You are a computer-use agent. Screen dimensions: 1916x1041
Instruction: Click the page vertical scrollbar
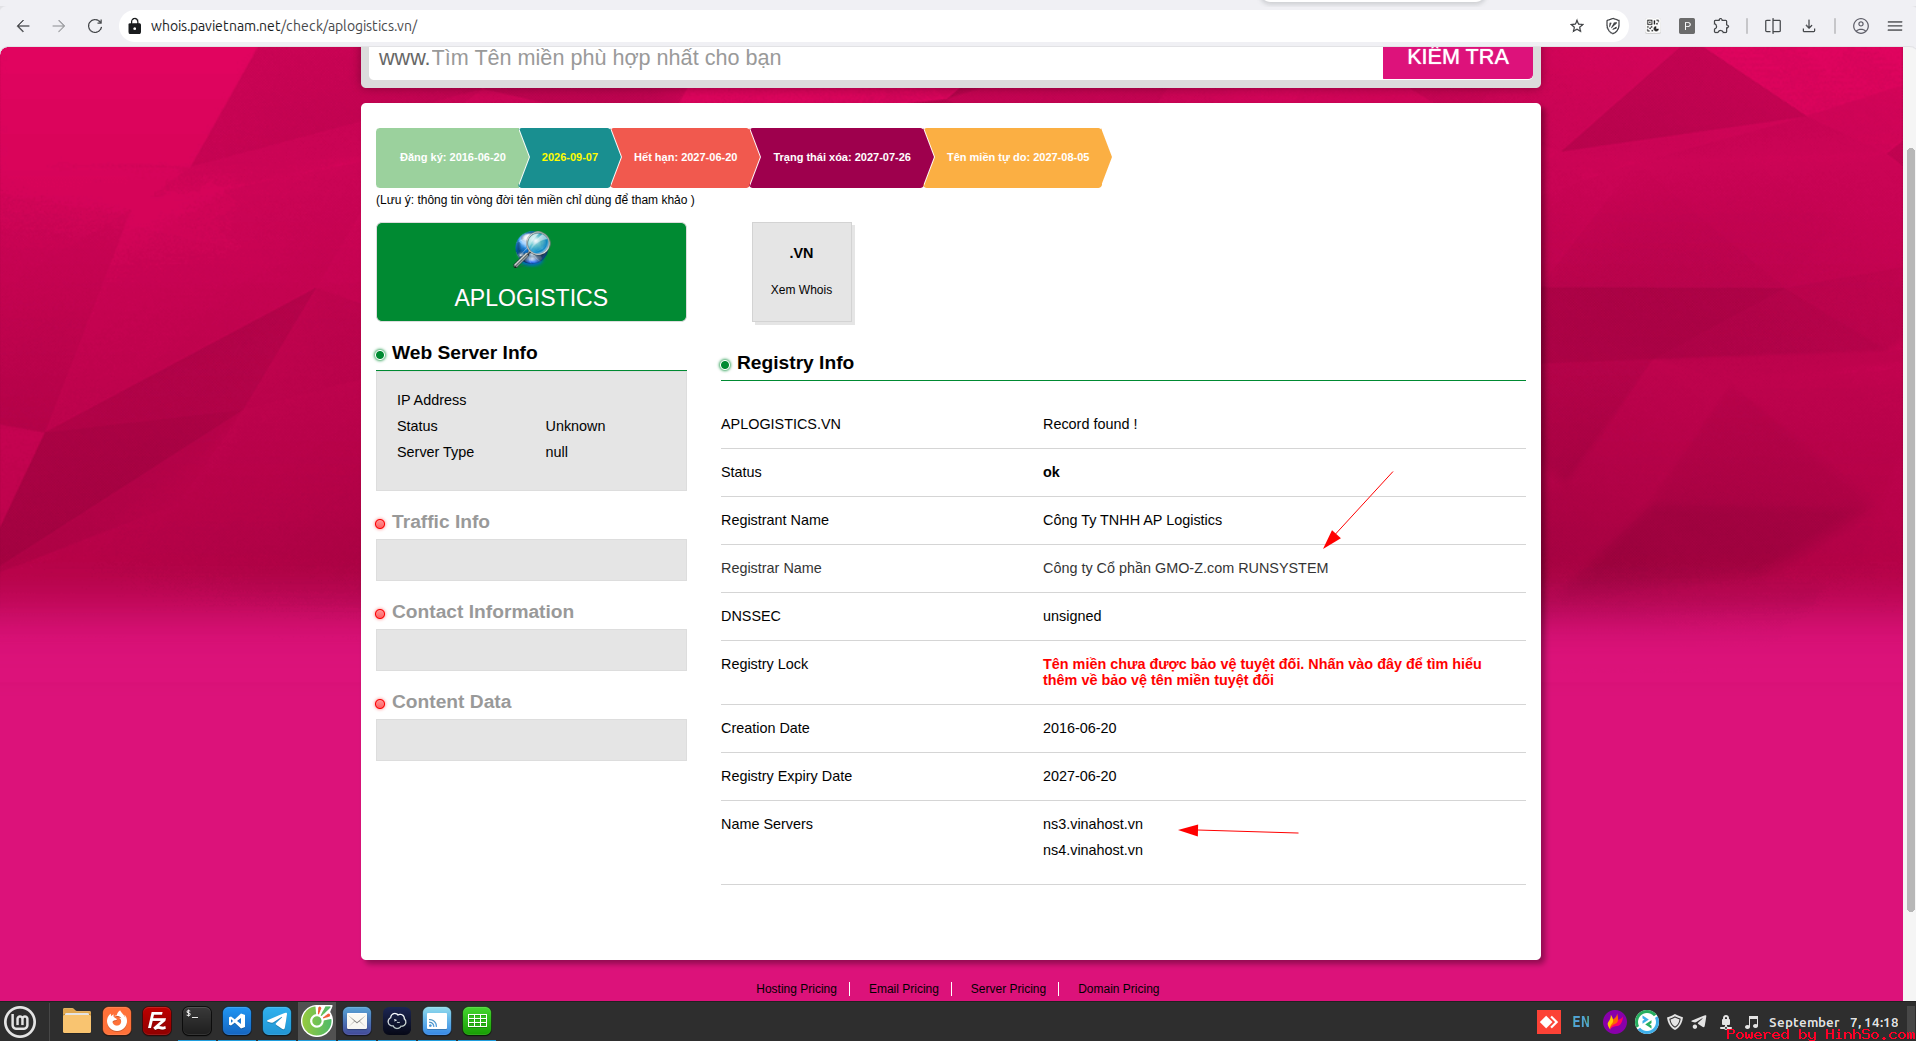click(x=1910, y=530)
